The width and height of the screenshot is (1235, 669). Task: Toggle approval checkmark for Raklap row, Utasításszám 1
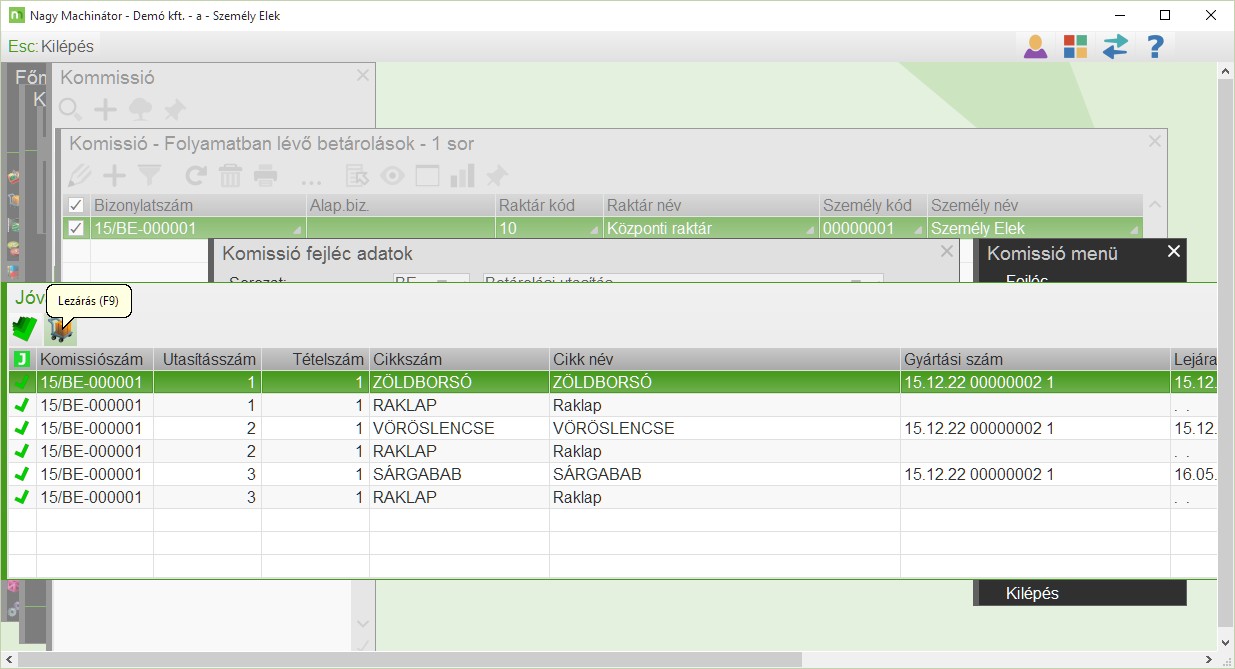click(x=22, y=405)
